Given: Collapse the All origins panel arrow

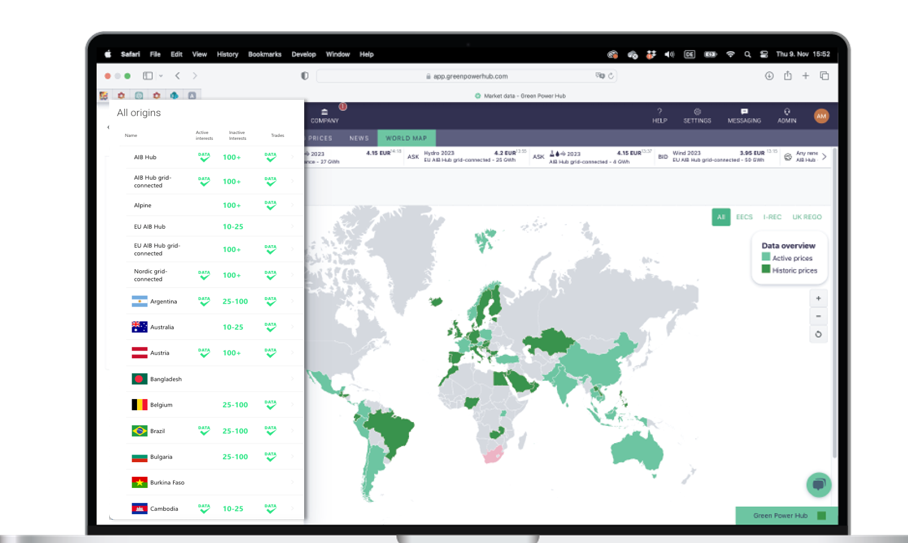Looking at the screenshot, I should click(x=108, y=127).
